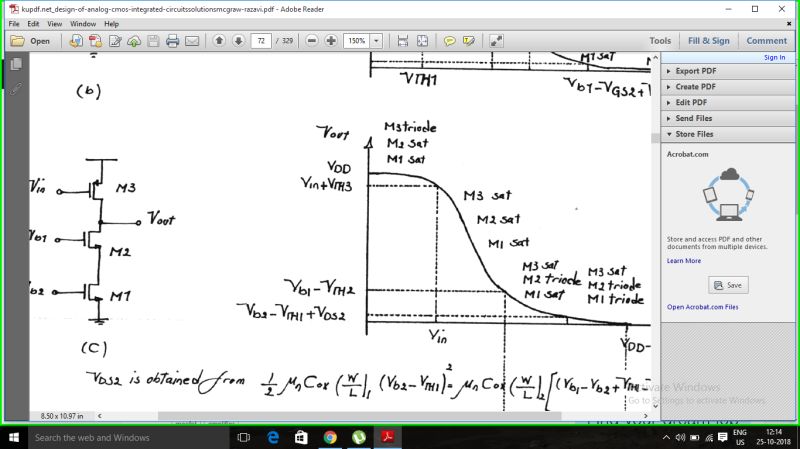Viewport: 800px width, 449px height.
Task: Open uTorrent from taskbar
Action: tap(359, 437)
